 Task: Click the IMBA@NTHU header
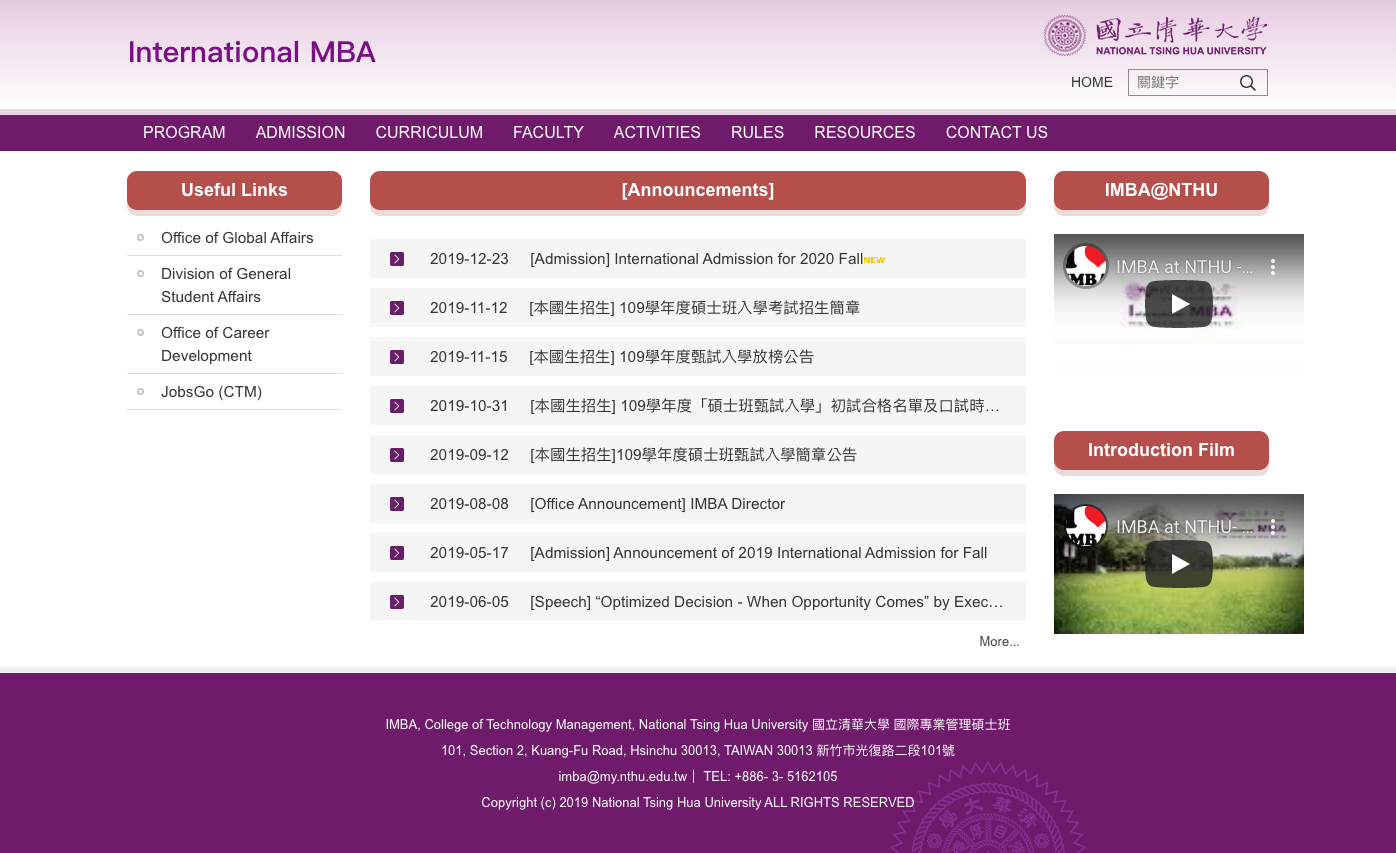[1161, 190]
